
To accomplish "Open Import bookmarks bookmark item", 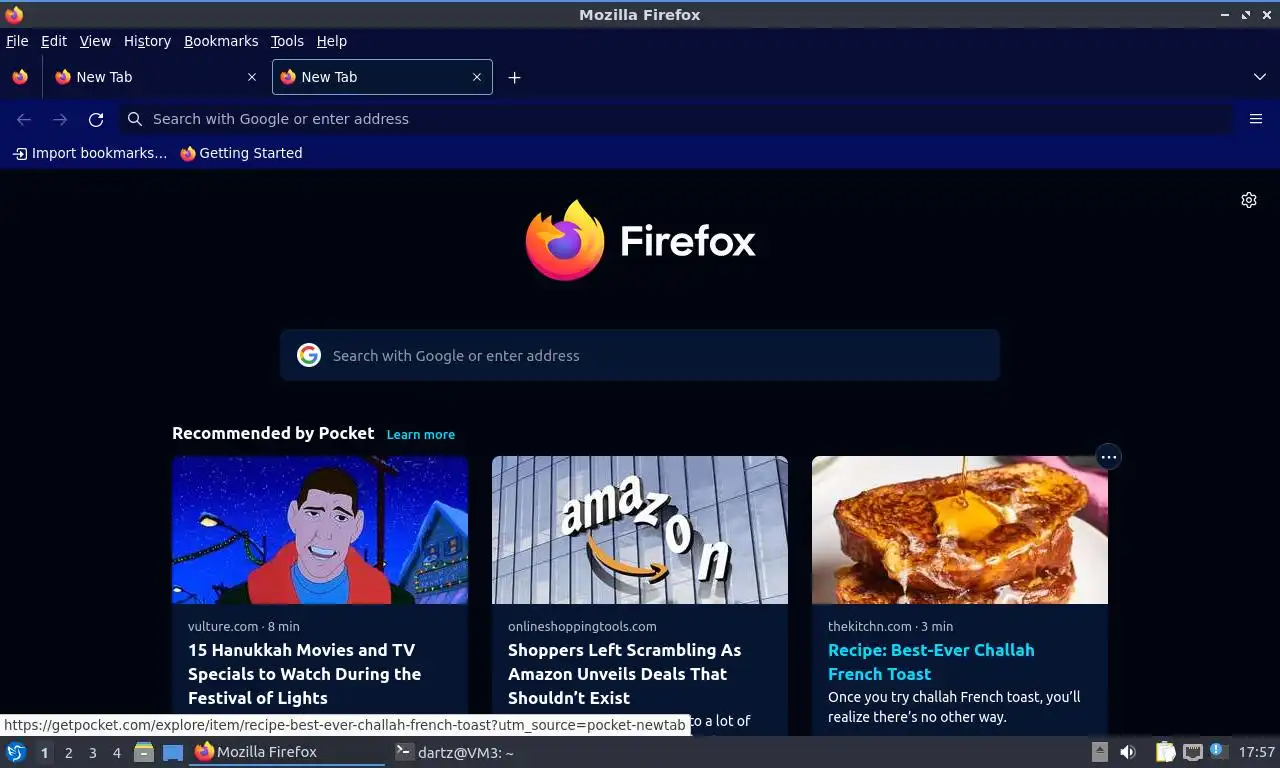I will (90, 153).
